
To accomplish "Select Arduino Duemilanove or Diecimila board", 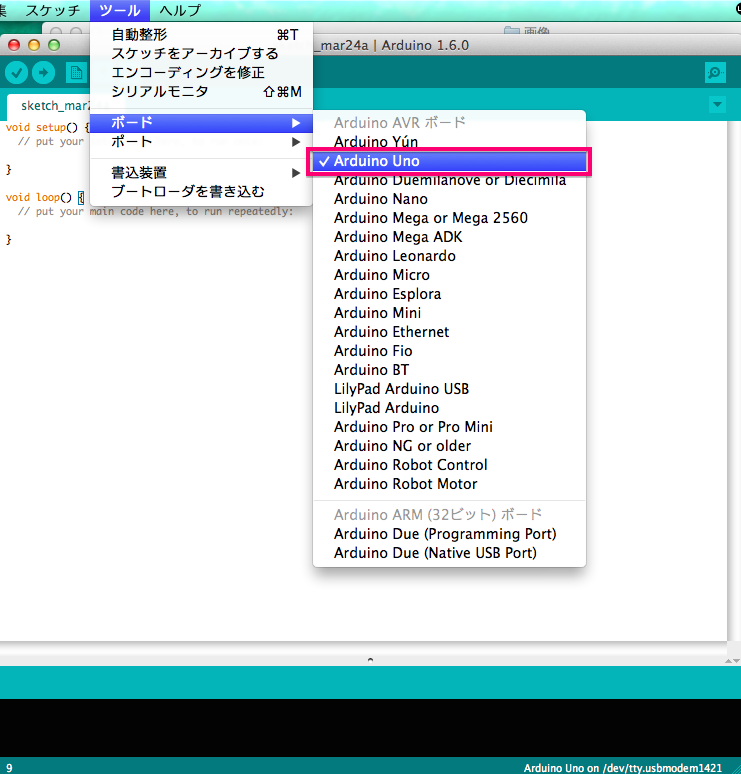I will pos(449,180).
